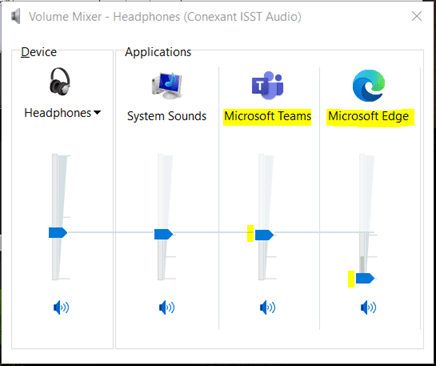436x366 pixels.
Task: Click the highlighted Microsoft Edge label
Action: [370, 117]
